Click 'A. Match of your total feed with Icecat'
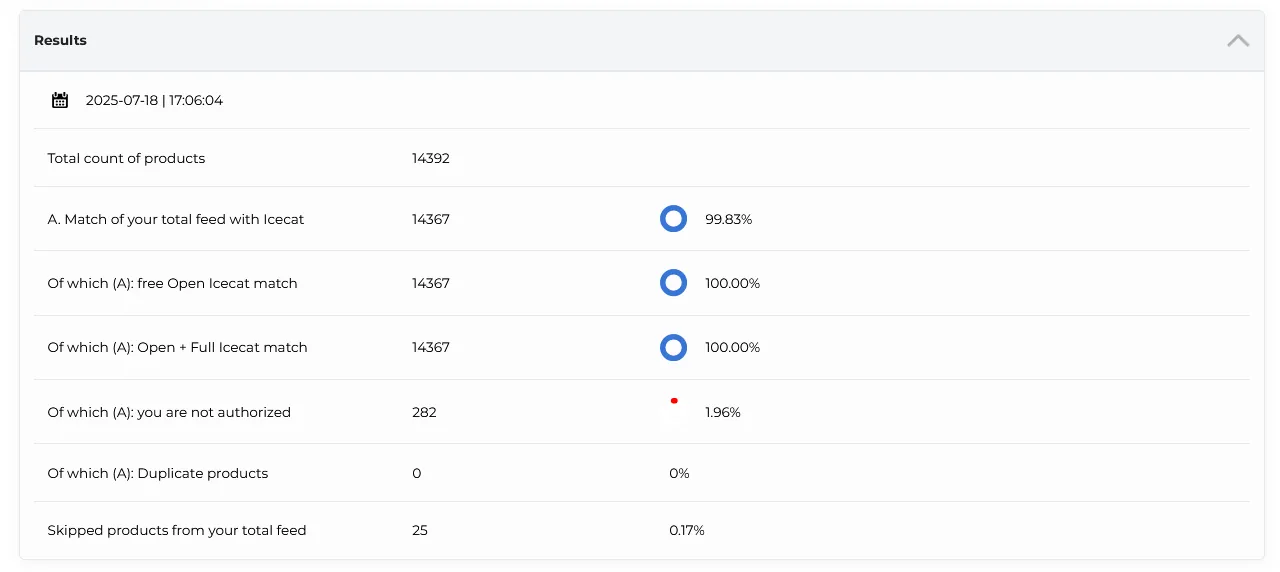 tap(176, 219)
